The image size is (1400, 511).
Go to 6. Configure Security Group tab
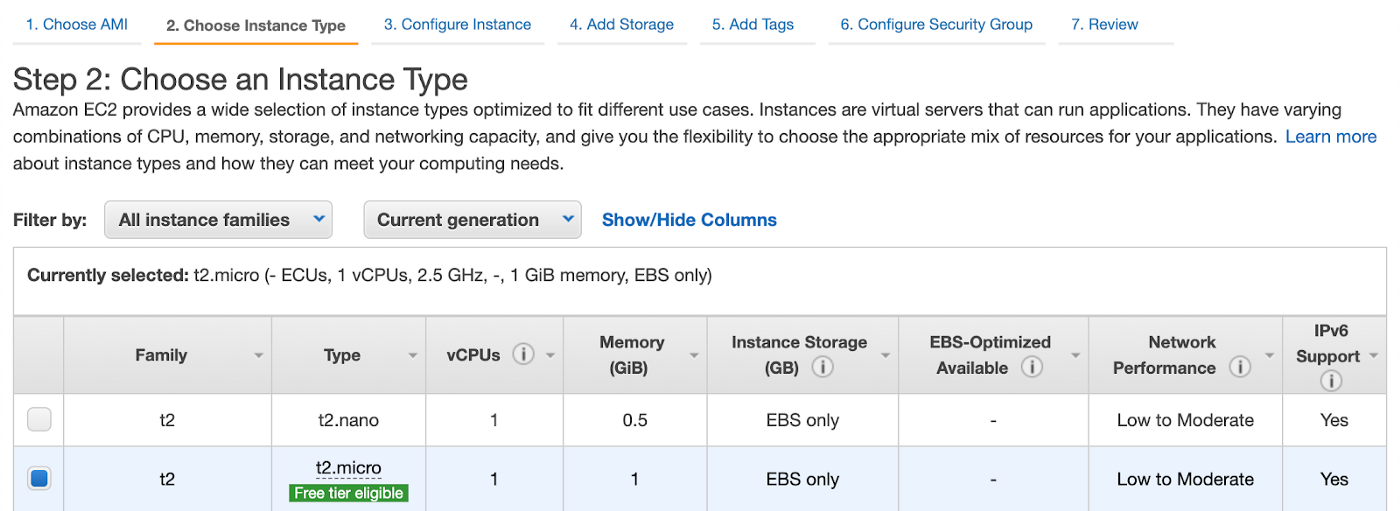[937, 24]
